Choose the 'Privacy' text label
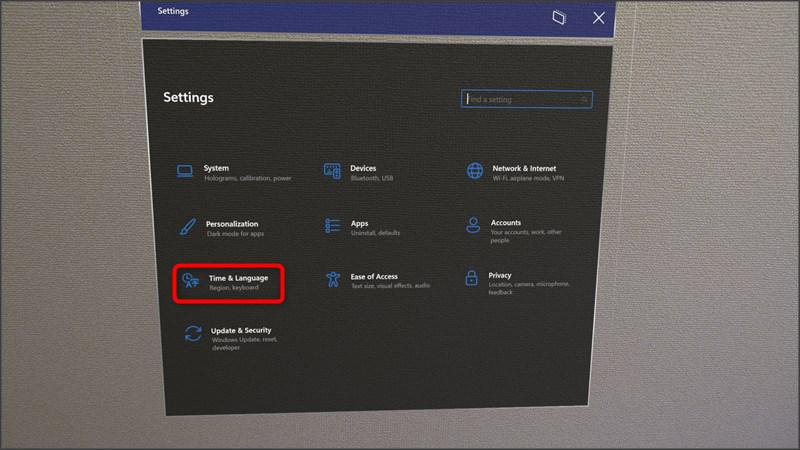Viewport: 800px width, 450px height. tap(500, 275)
